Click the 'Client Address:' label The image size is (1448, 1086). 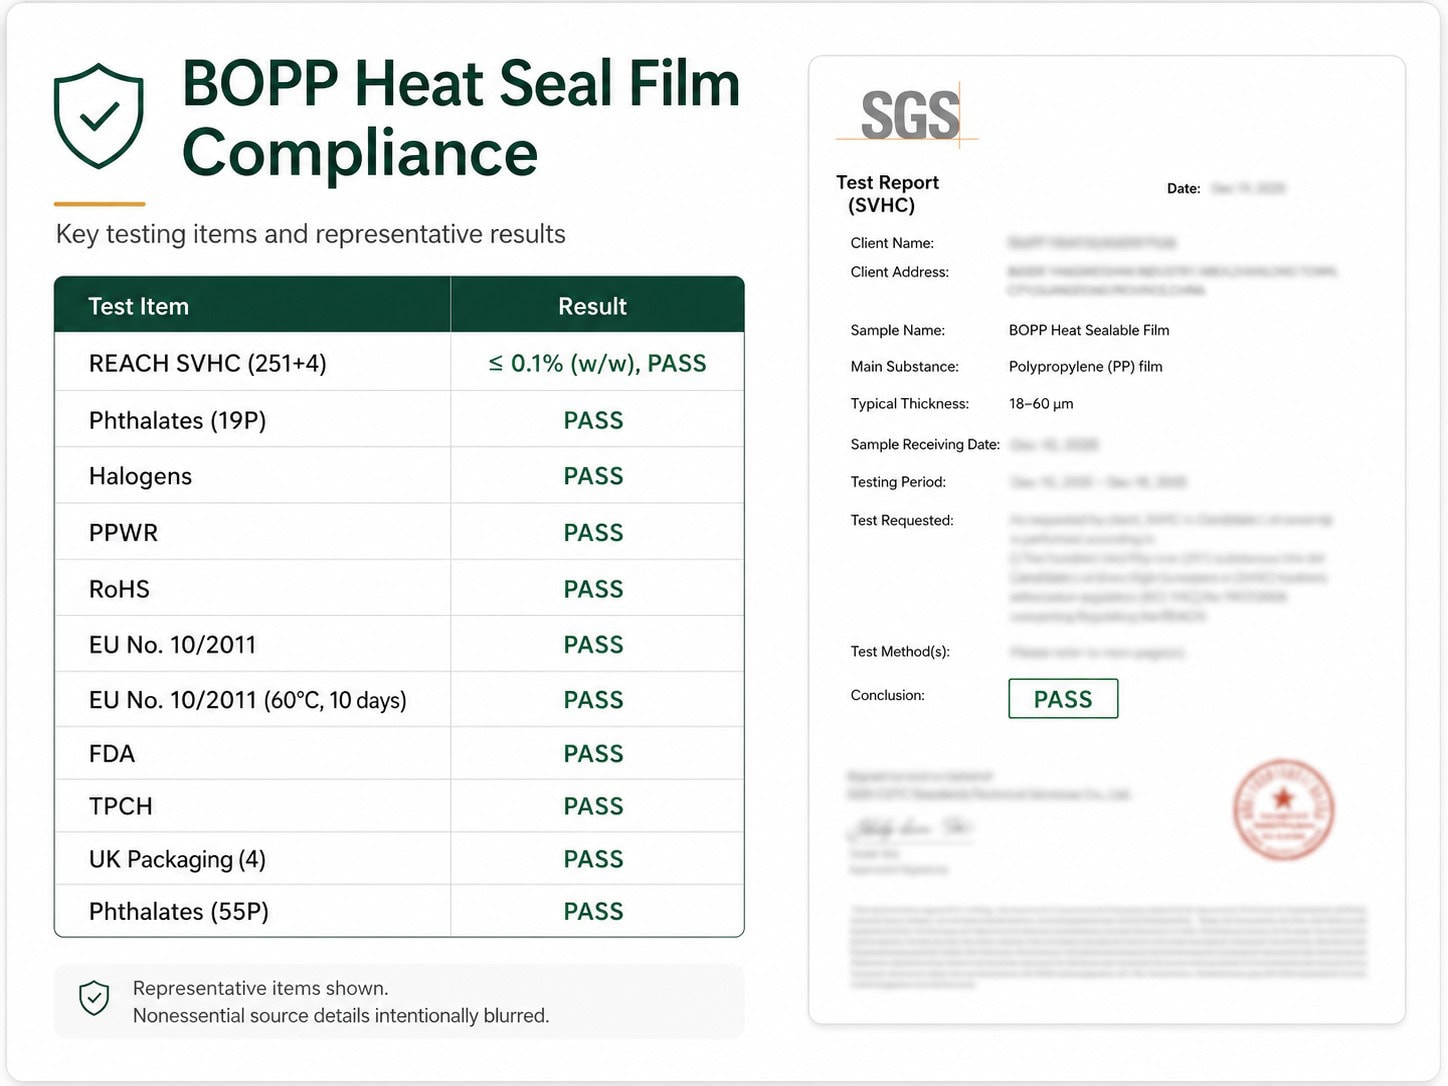[899, 272]
